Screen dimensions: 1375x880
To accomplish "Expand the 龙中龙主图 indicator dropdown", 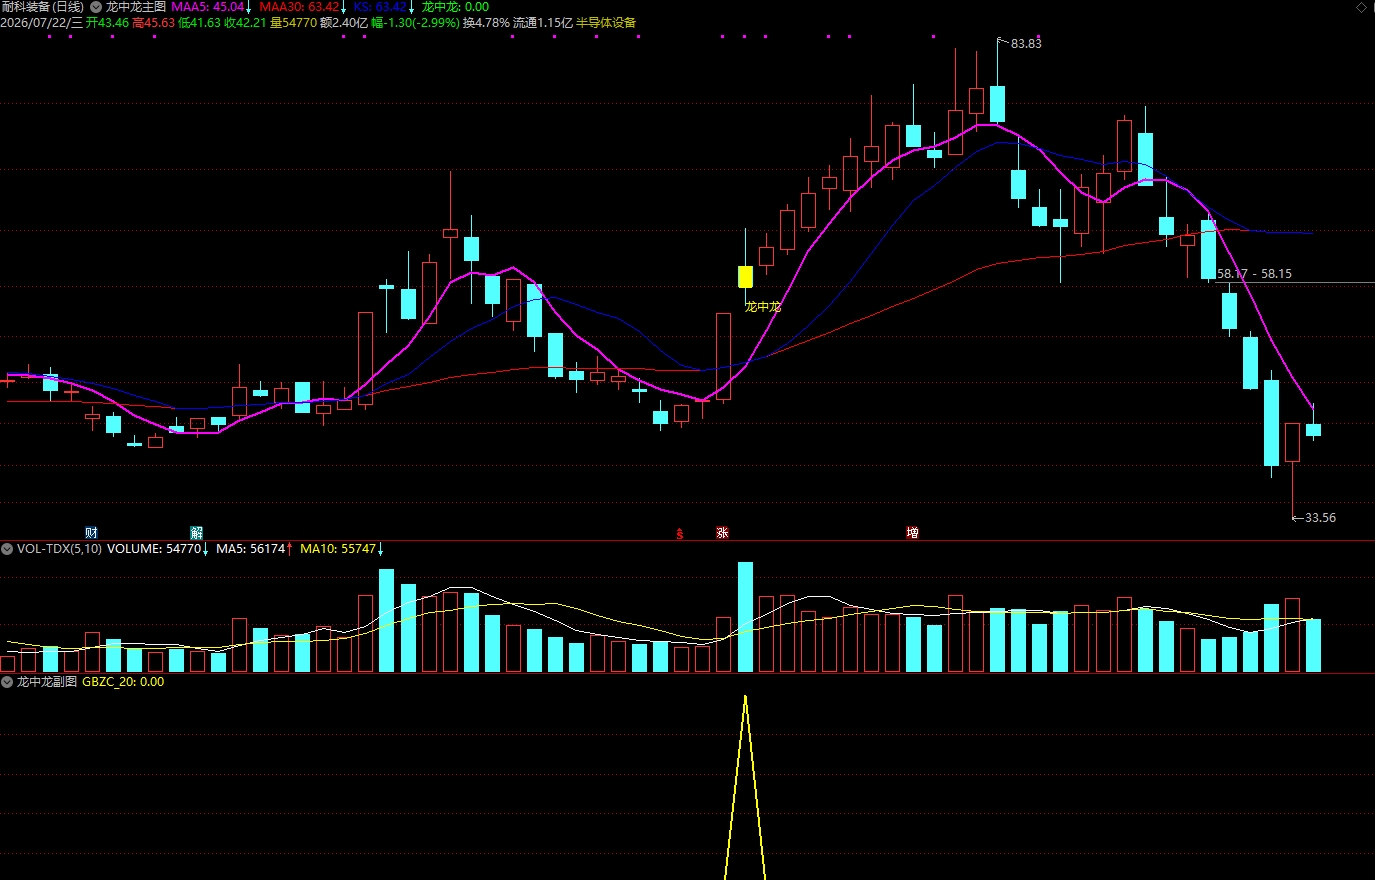I will click(98, 7).
